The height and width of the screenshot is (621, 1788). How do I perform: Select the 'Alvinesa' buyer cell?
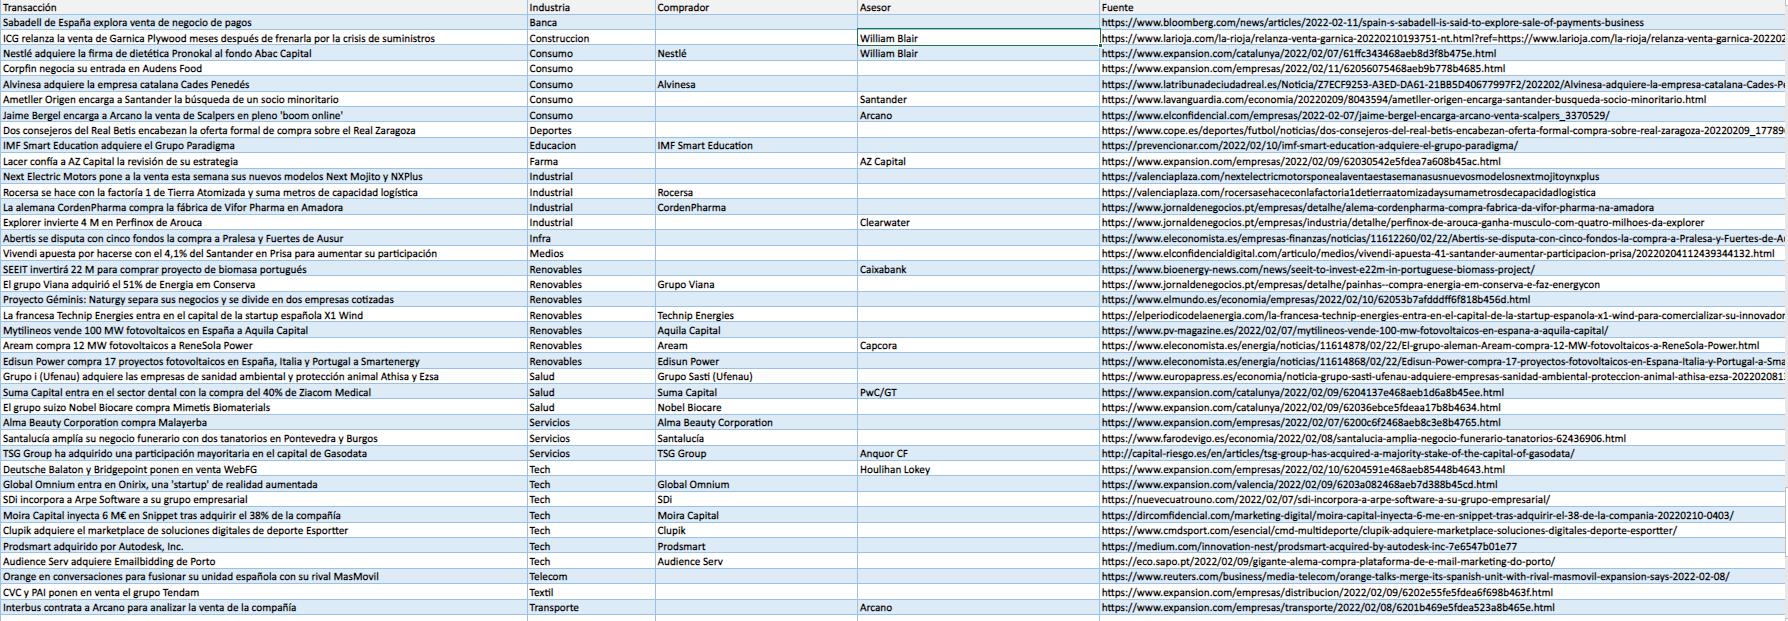point(756,85)
